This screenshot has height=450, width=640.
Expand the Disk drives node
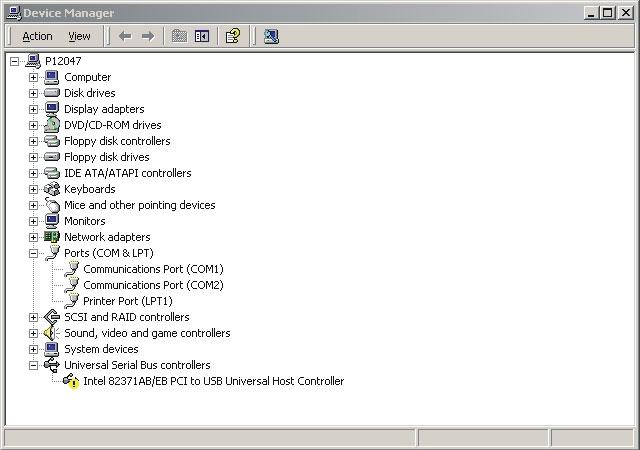click(x=33, y=93)
